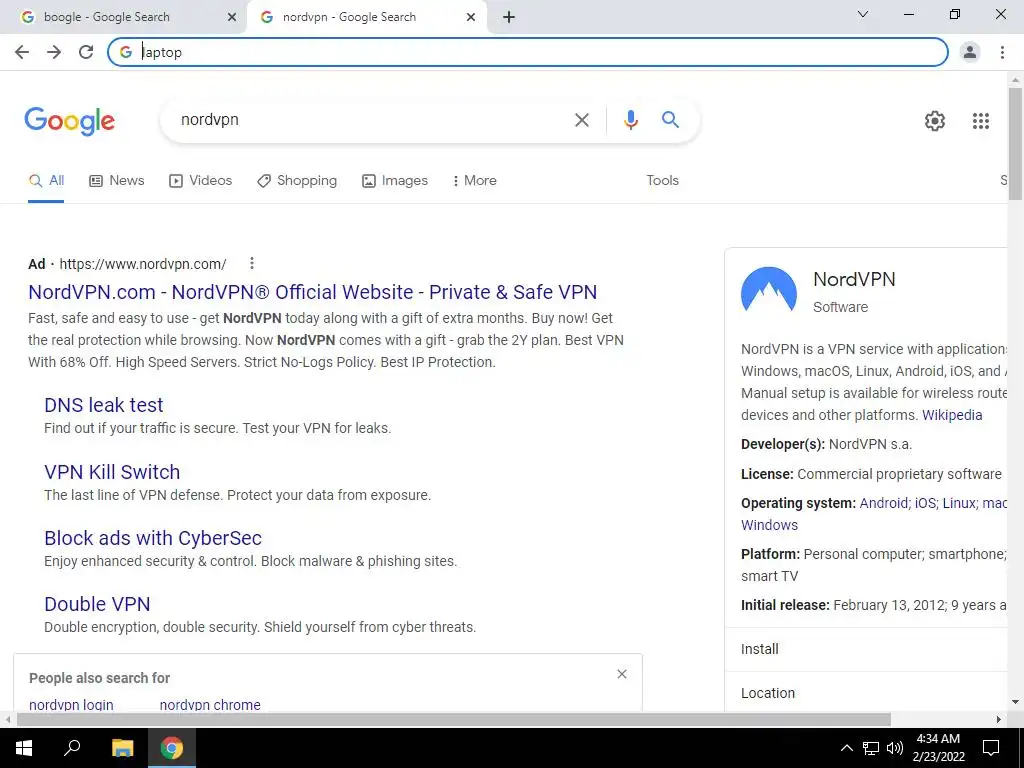The height and width of the screenshot is (768, 1024).
Task: Open File Explorer from the taskbar
Action: pos(122,748)
